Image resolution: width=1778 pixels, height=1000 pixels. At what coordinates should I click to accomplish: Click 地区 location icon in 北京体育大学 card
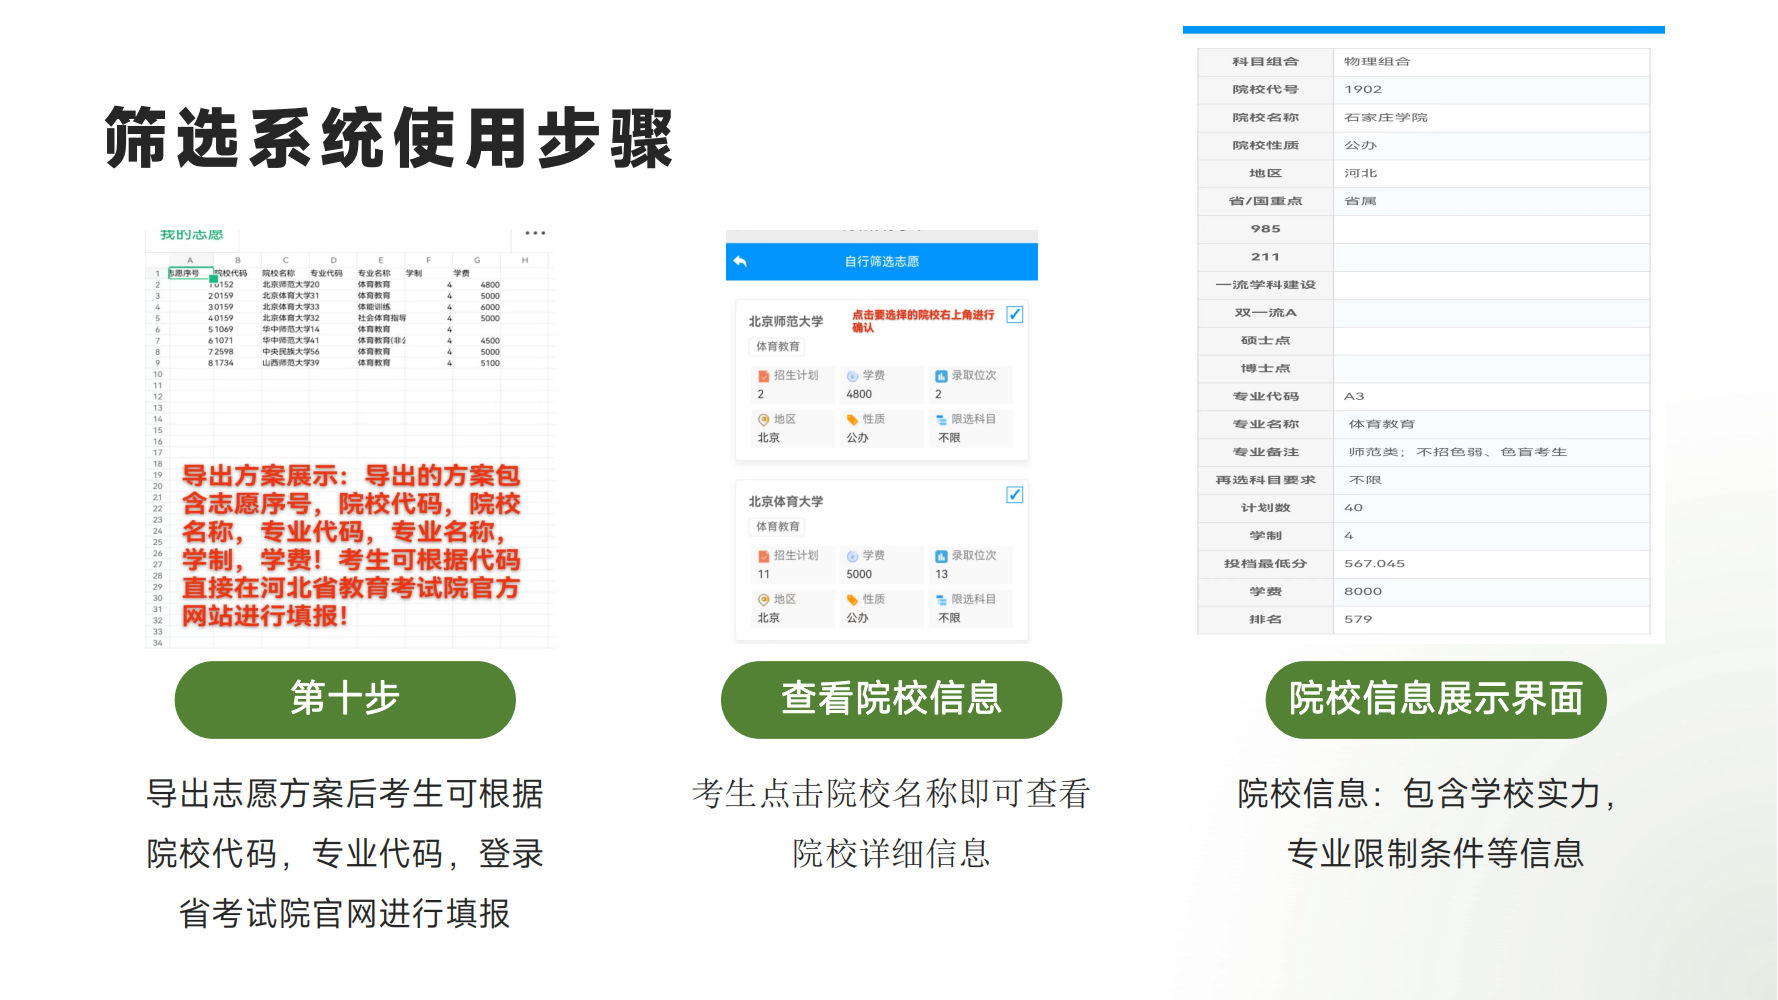tap(764, 600)
